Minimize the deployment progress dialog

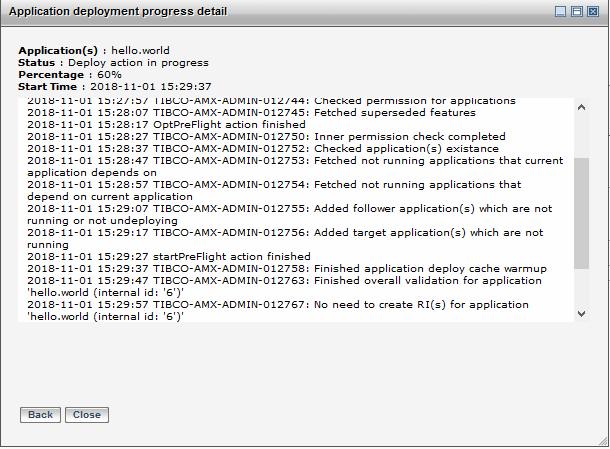562,12
